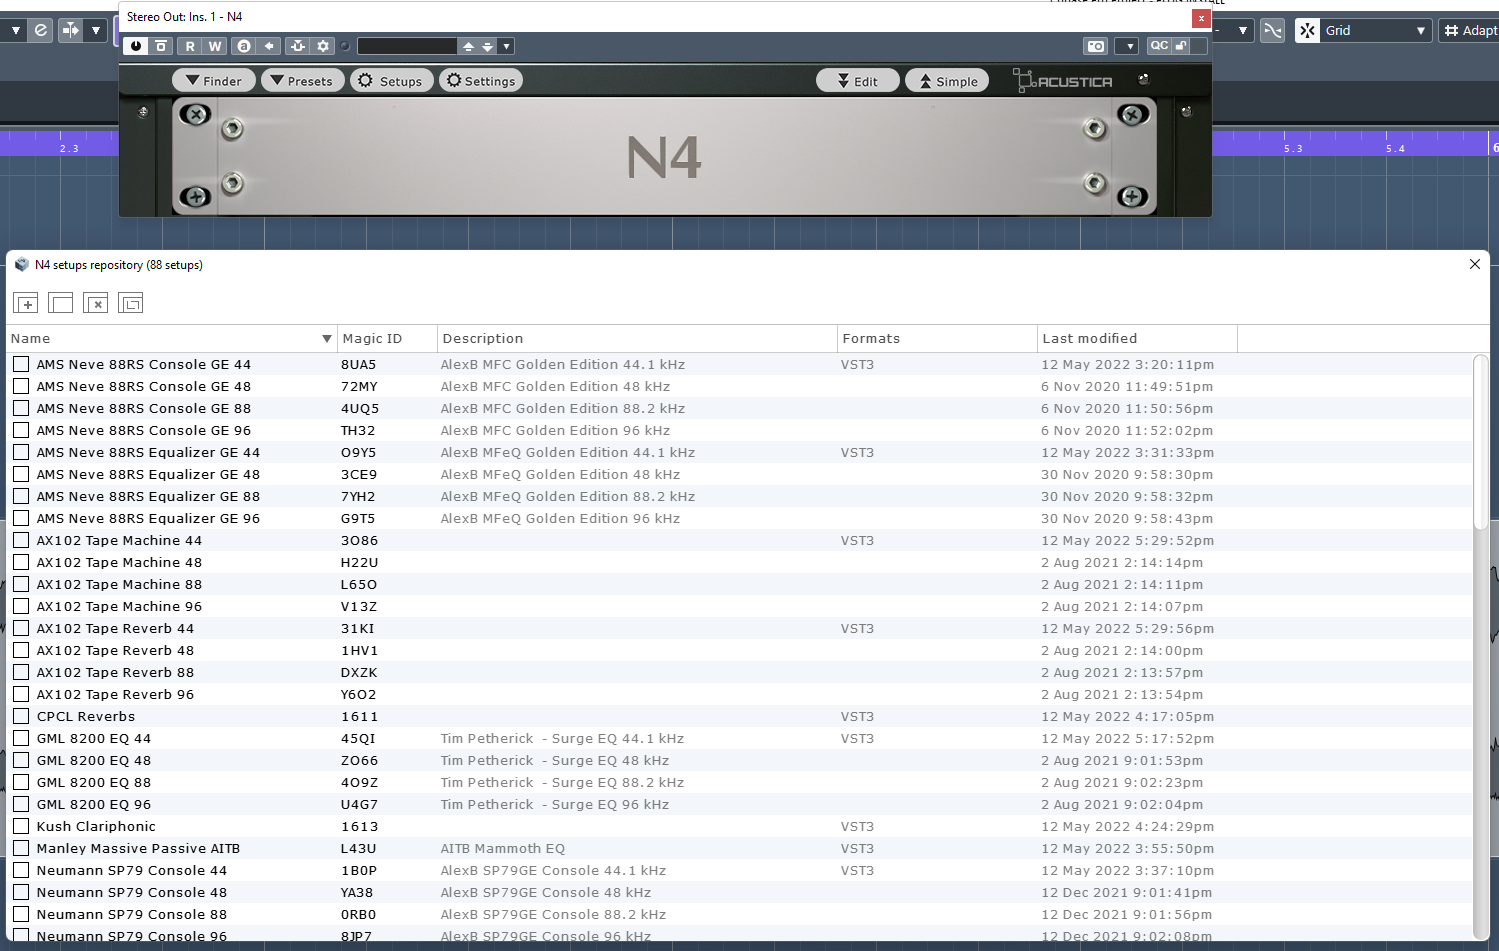Tick the AX102 Tape Reverb 88 checkbox

pyautogui.click(x=21, y=672)
